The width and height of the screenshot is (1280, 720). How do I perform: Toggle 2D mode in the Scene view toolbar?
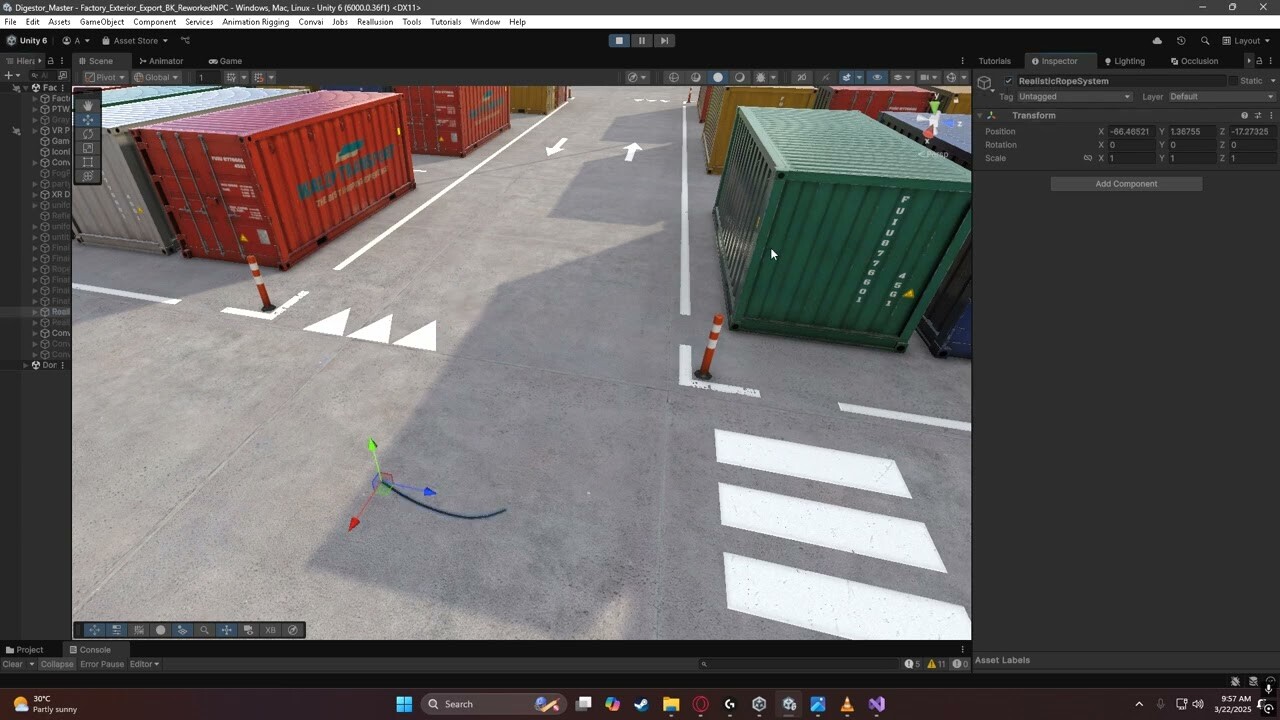tap(674, 77)
